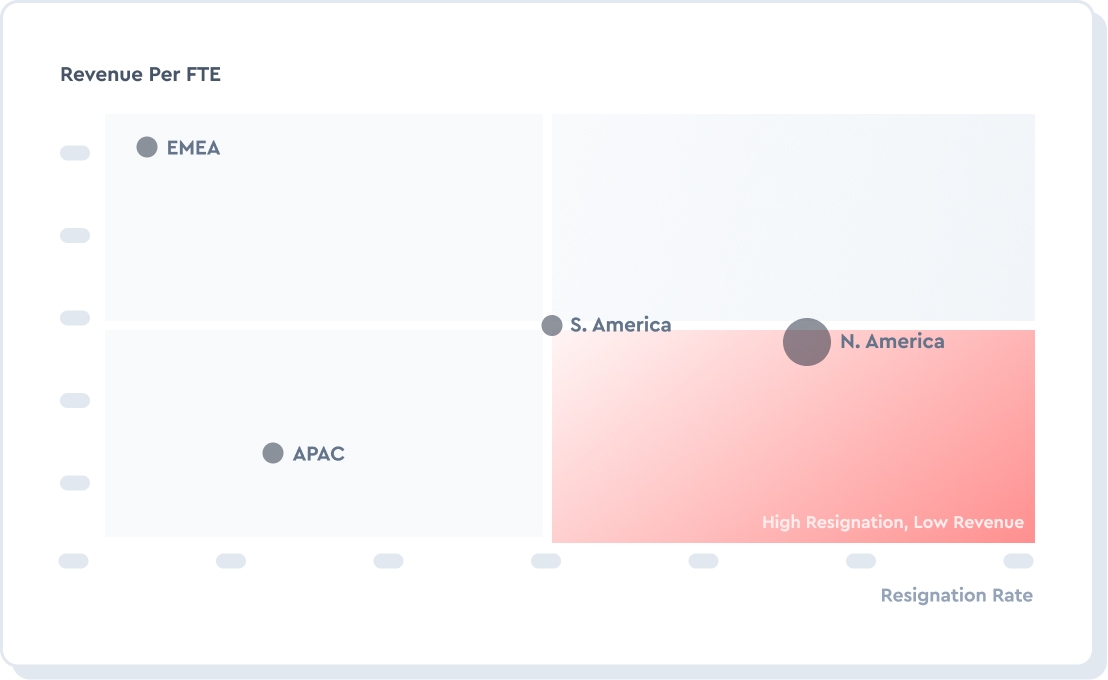
Task: Click the APAC text label
Action: pyautogui.click(x=318, y=454)
